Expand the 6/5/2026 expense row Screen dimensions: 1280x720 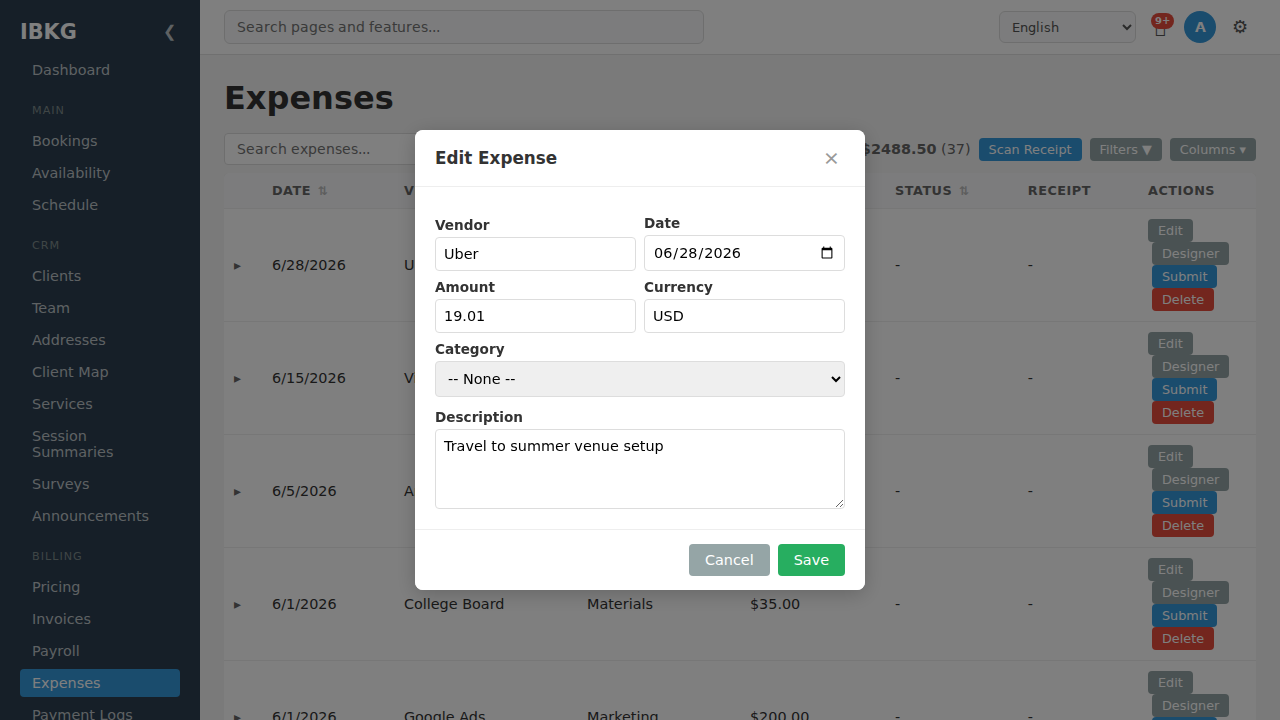[x=238, y=492]
